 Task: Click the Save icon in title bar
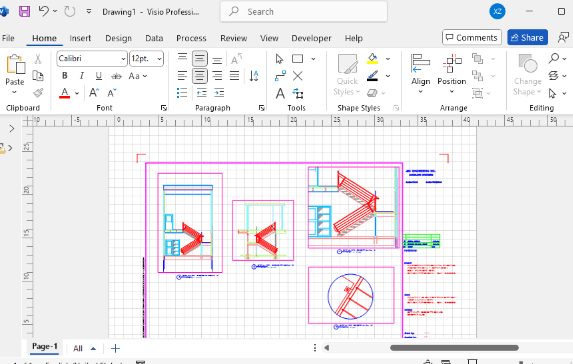point(24,11)
